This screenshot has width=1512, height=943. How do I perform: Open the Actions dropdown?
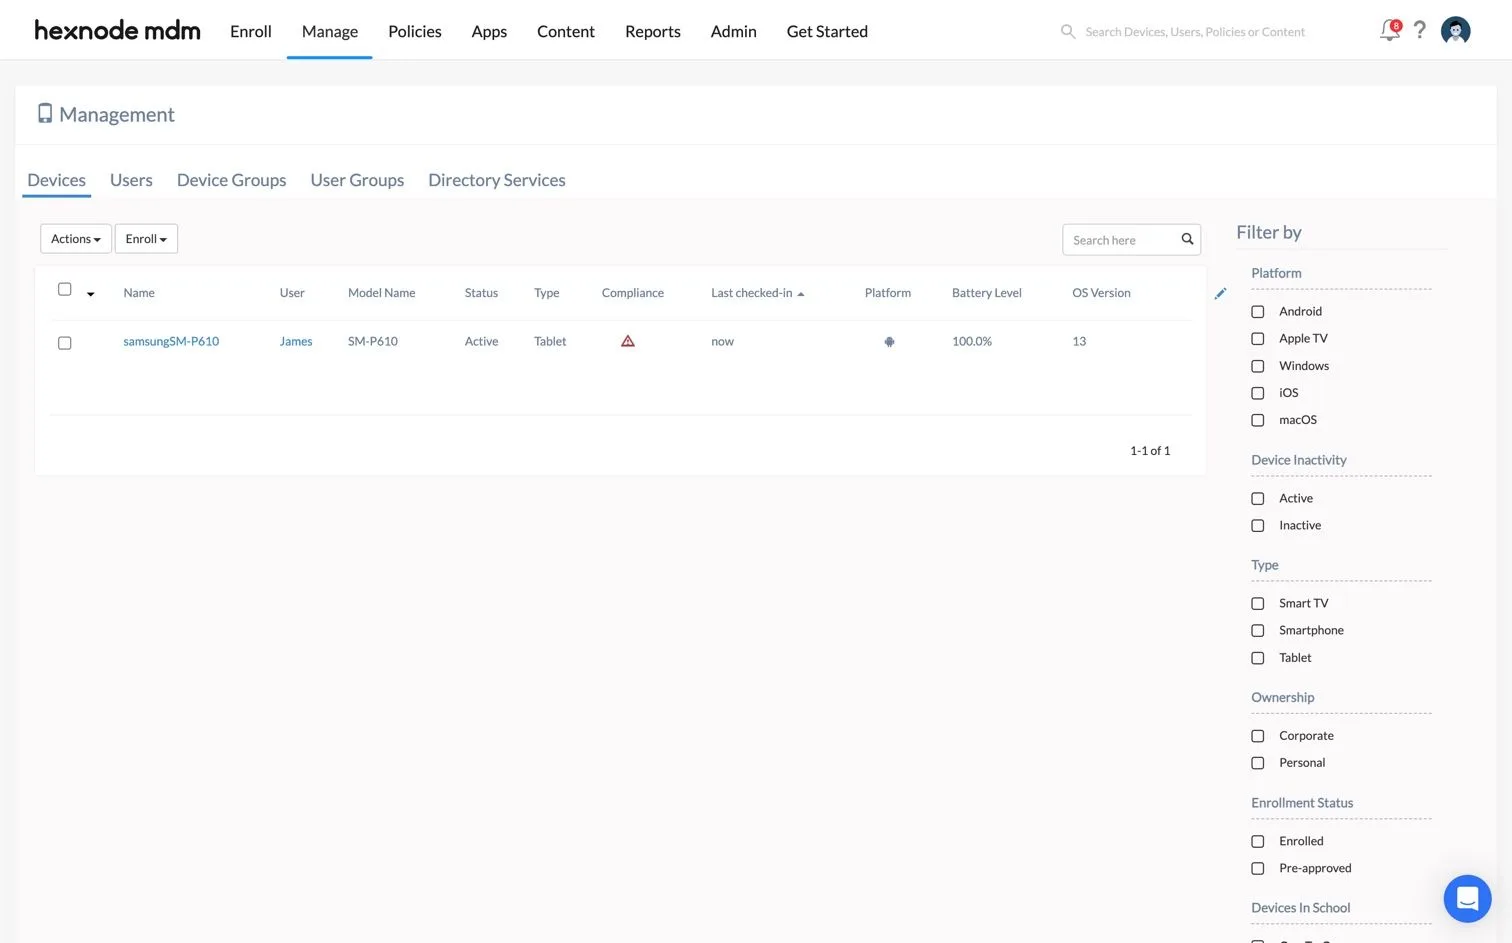click(x=76, y=239)
